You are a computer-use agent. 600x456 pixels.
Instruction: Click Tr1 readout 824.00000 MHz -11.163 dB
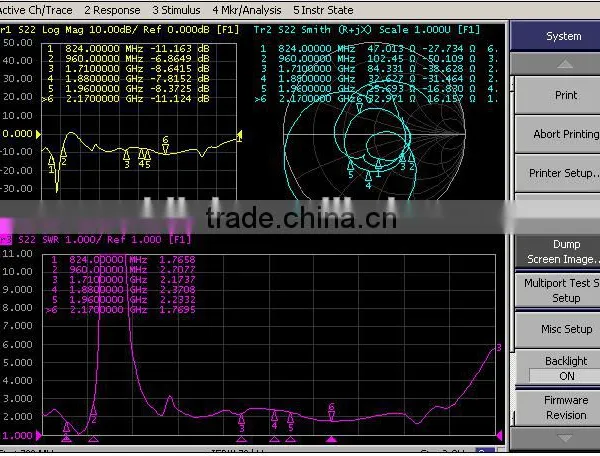tap(129, 49)
